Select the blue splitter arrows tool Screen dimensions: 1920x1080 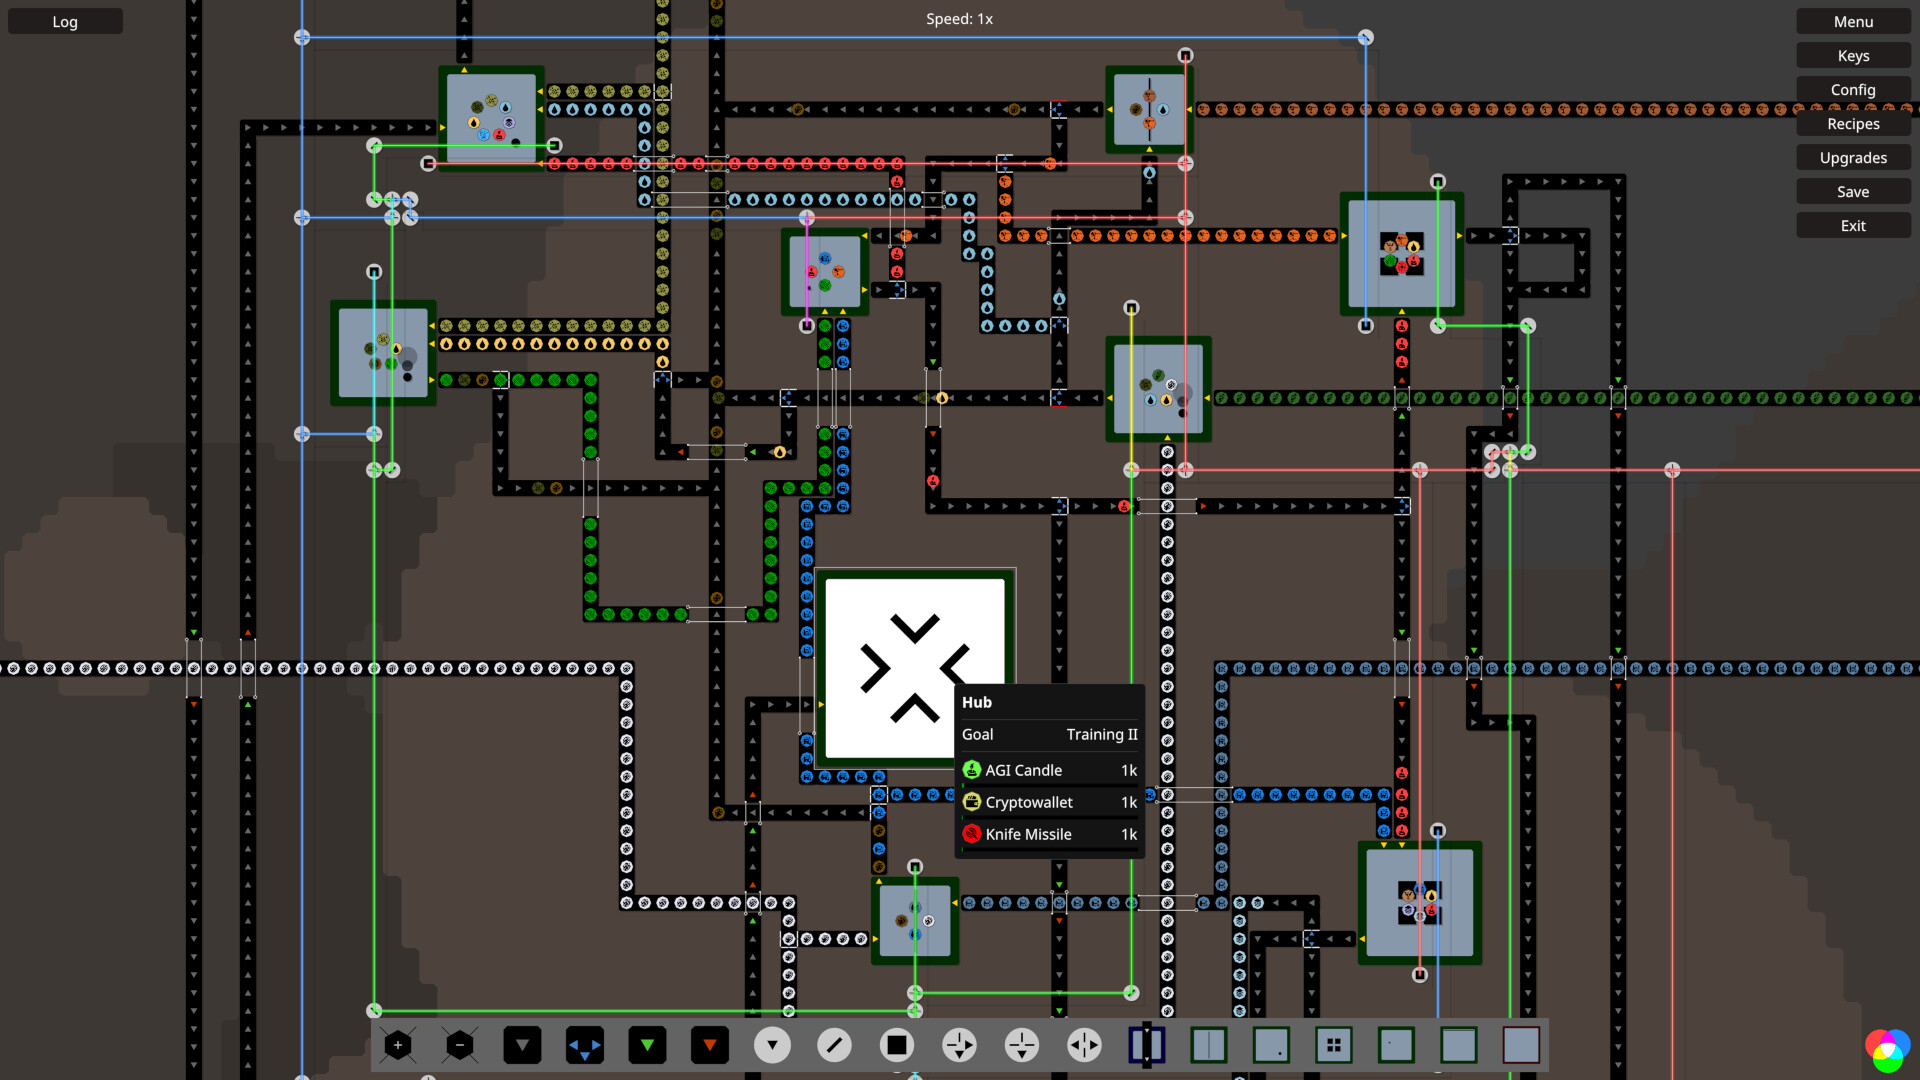coord(585,1044)
